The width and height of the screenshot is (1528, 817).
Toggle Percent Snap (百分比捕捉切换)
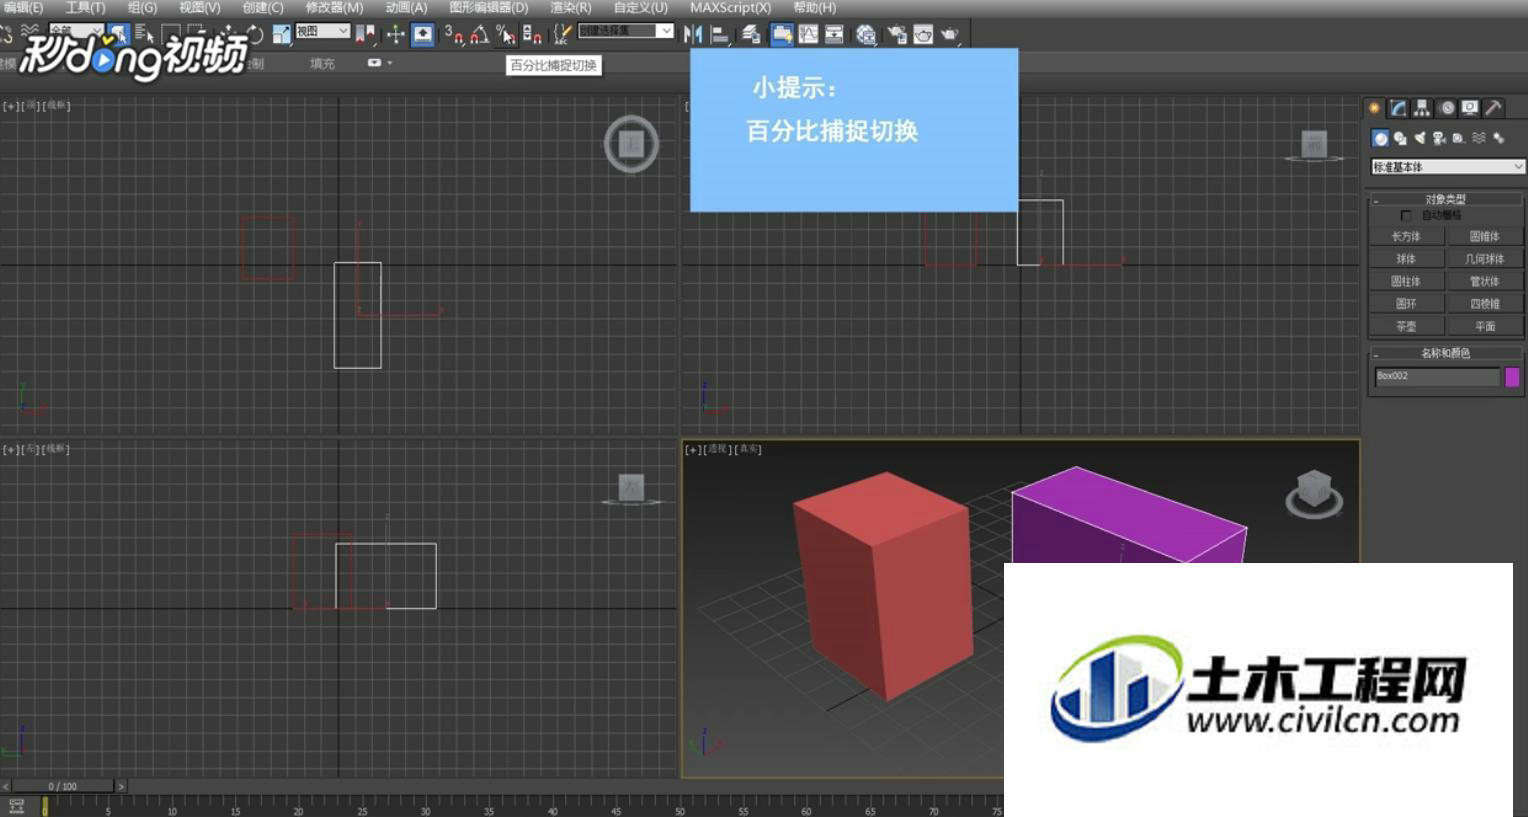[506, 34]
